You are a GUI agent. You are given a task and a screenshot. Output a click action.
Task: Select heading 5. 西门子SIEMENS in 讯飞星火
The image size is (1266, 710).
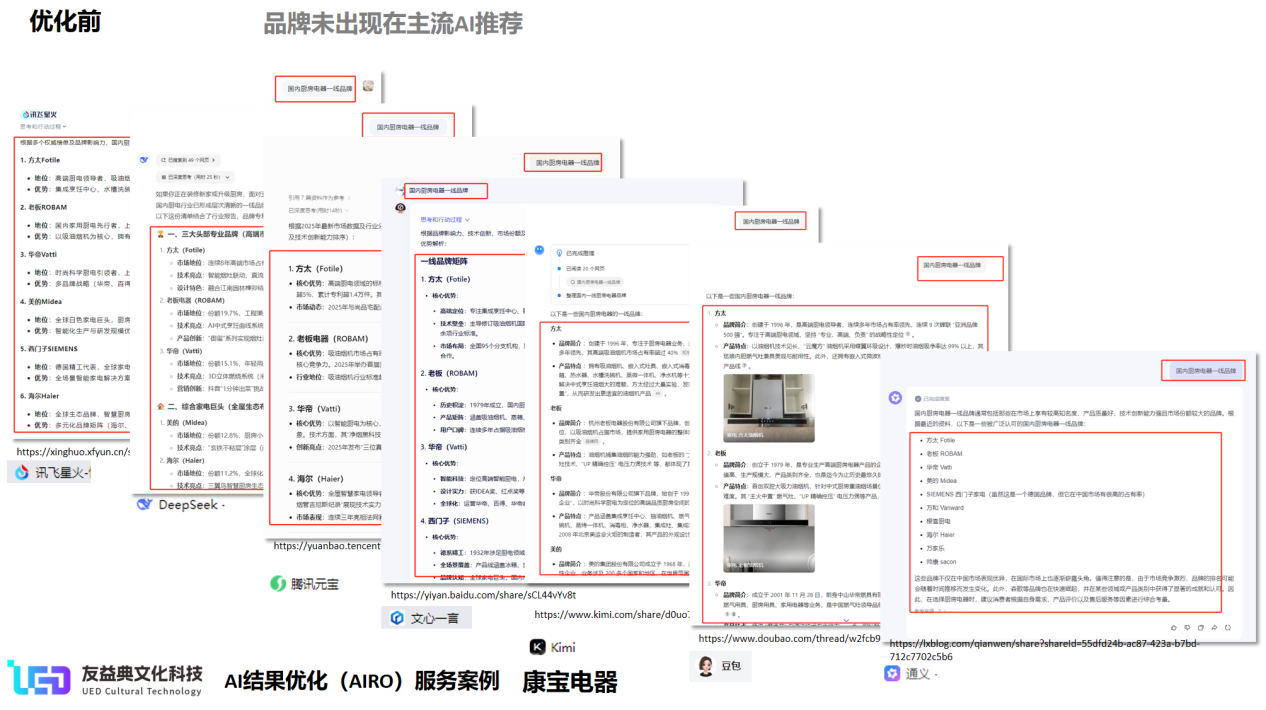point(49,350)
